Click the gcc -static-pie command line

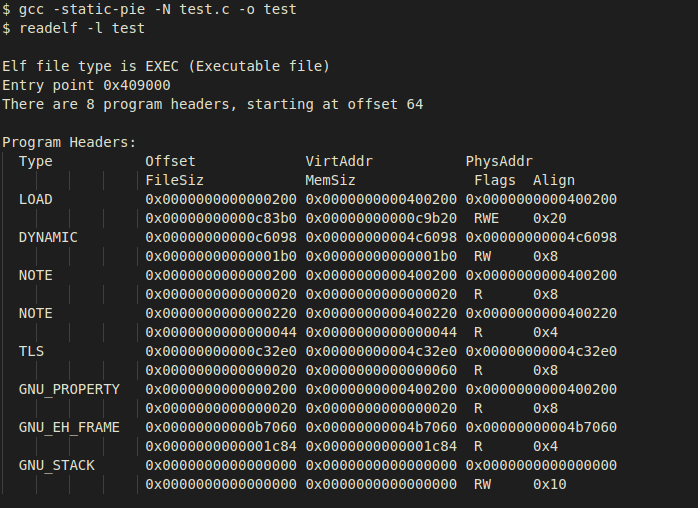(162, 9)
